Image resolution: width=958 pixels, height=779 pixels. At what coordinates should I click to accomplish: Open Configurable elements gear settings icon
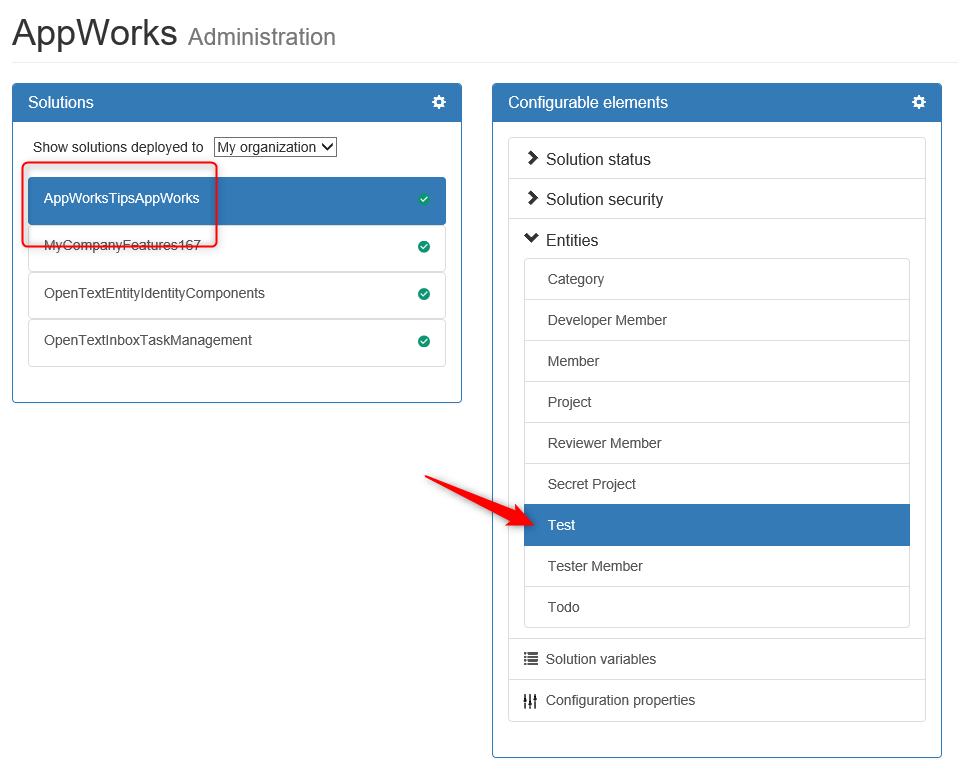(x=918, y=102)
